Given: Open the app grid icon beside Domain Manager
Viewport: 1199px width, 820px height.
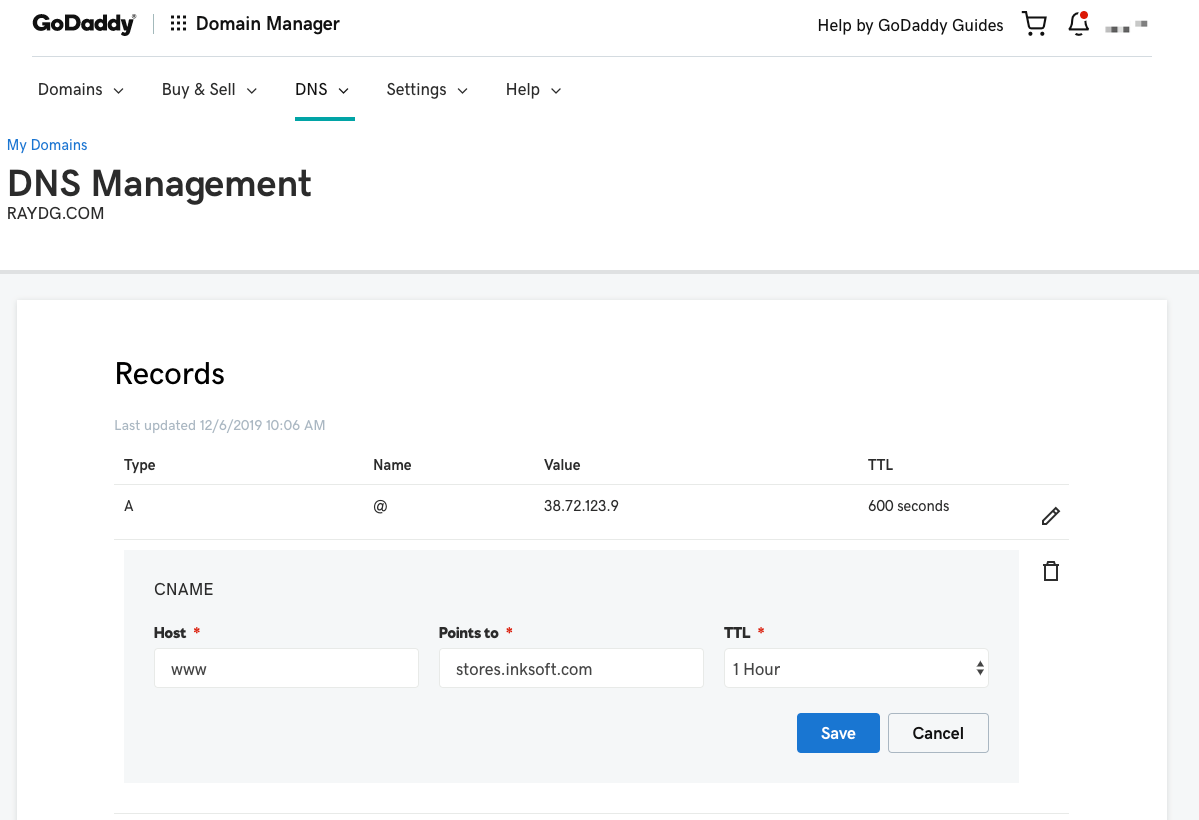Looking at the screenshot, I should (x=178, y=24).
